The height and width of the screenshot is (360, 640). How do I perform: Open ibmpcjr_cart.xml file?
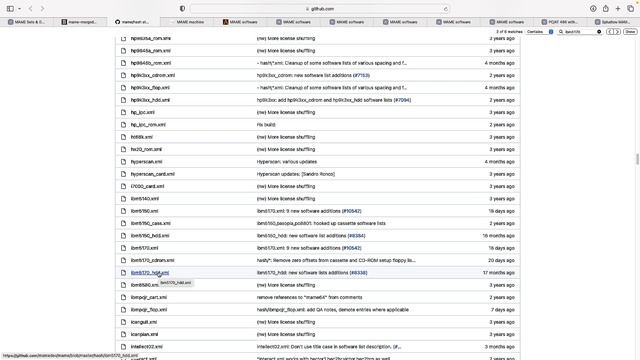[149, 297]
